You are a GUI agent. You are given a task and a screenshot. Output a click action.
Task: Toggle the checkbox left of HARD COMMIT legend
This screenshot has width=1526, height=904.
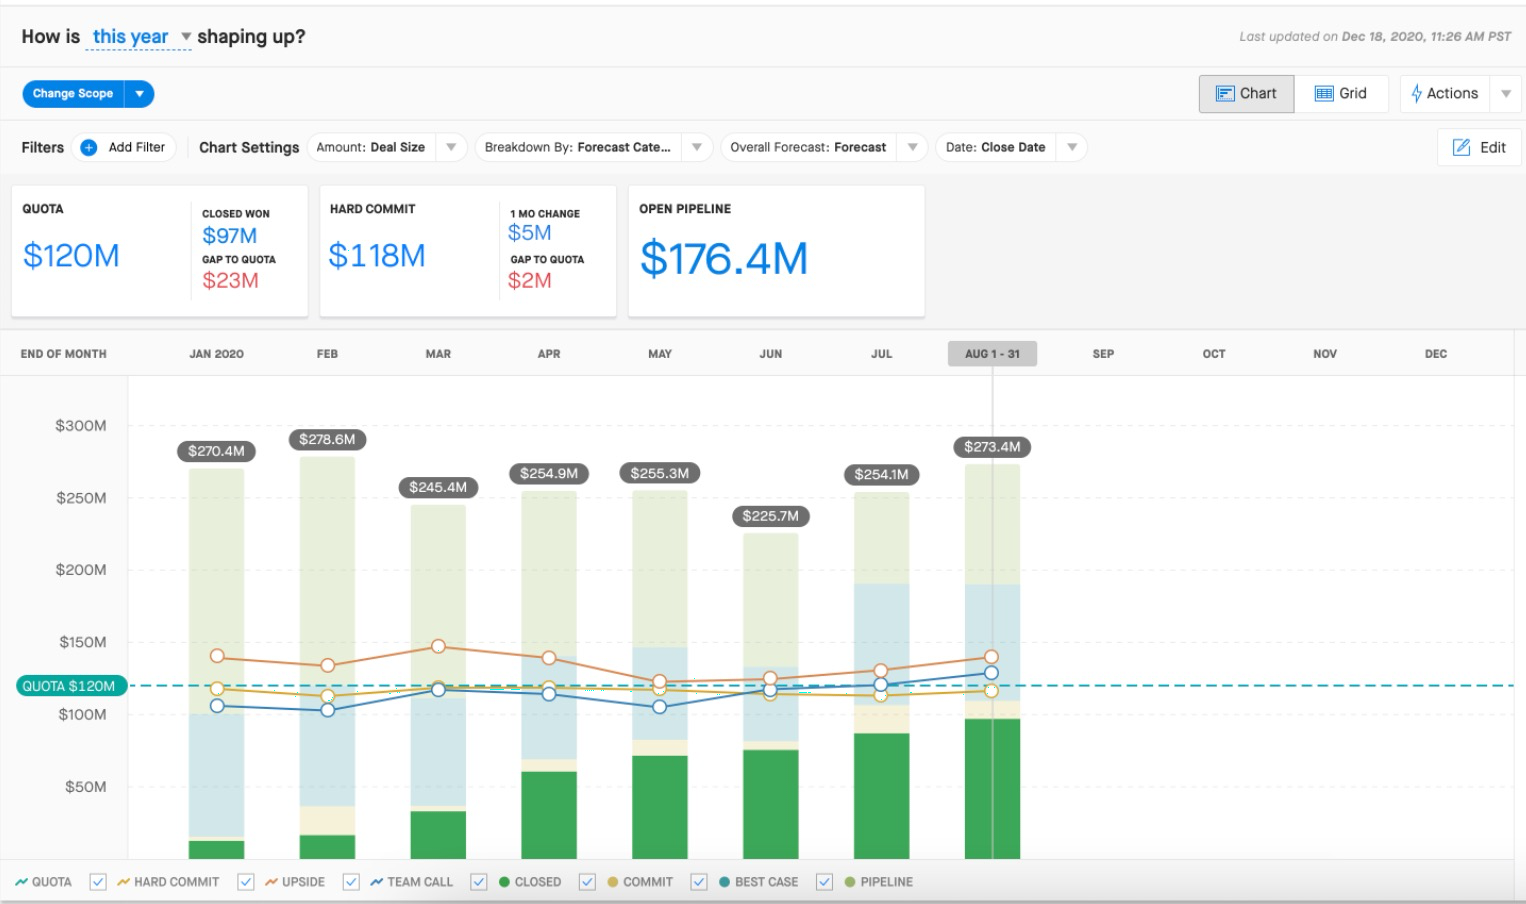point(98,882)
